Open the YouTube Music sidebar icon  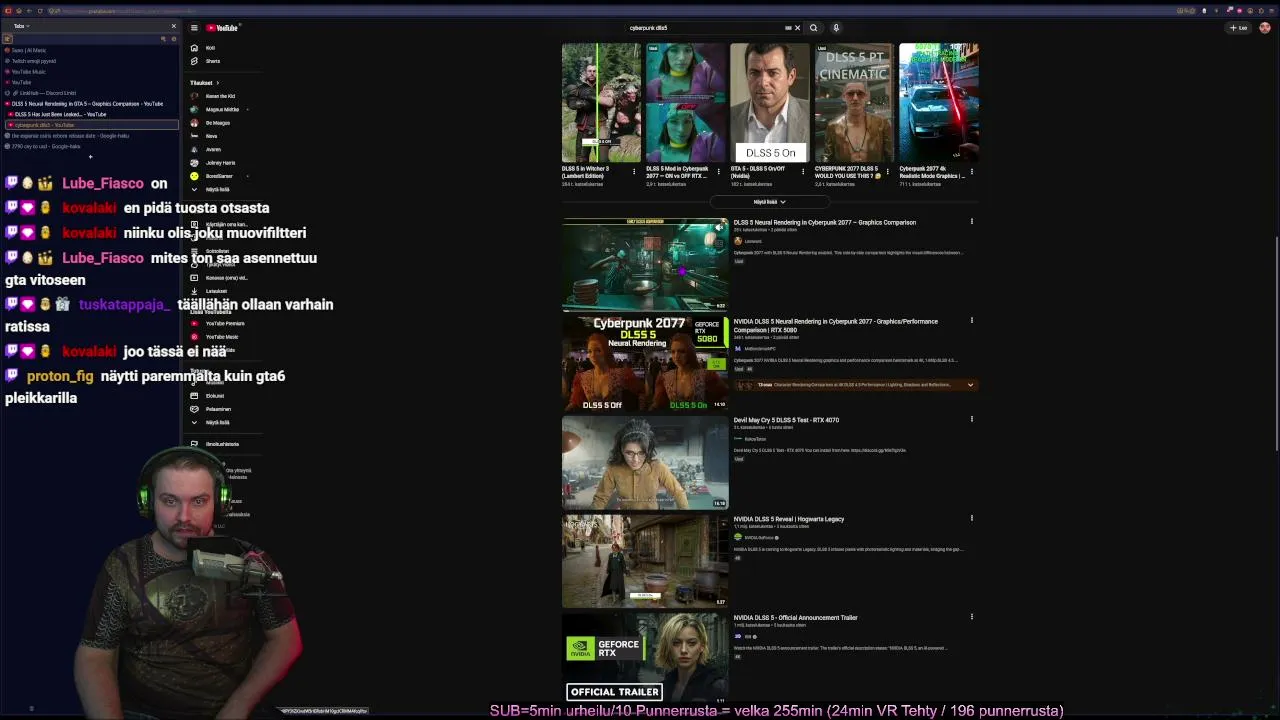click(x=194, y=337)
